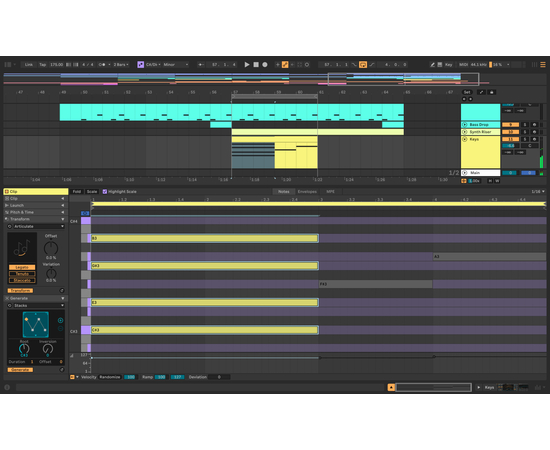Open the C#/Db root note dropdown

153,65
